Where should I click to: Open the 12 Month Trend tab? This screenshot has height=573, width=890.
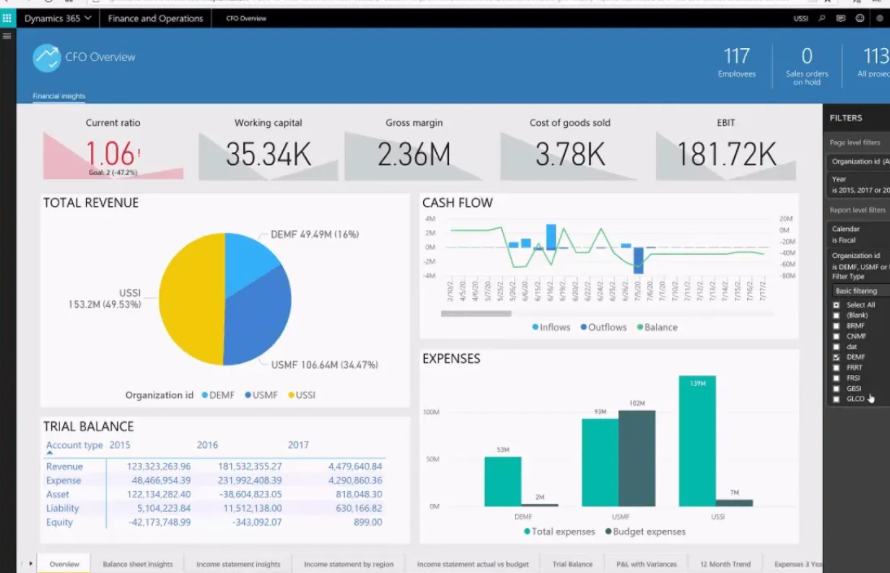click(x=725, y=564)
